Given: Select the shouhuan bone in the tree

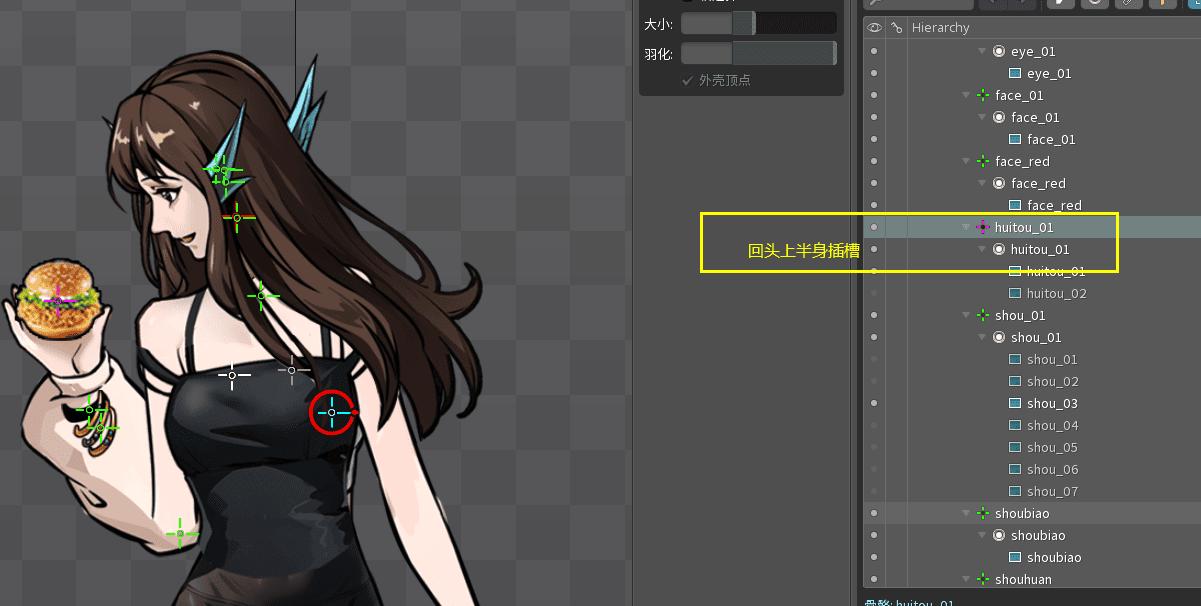Looking at the screenshot, I should [1023, 580].
